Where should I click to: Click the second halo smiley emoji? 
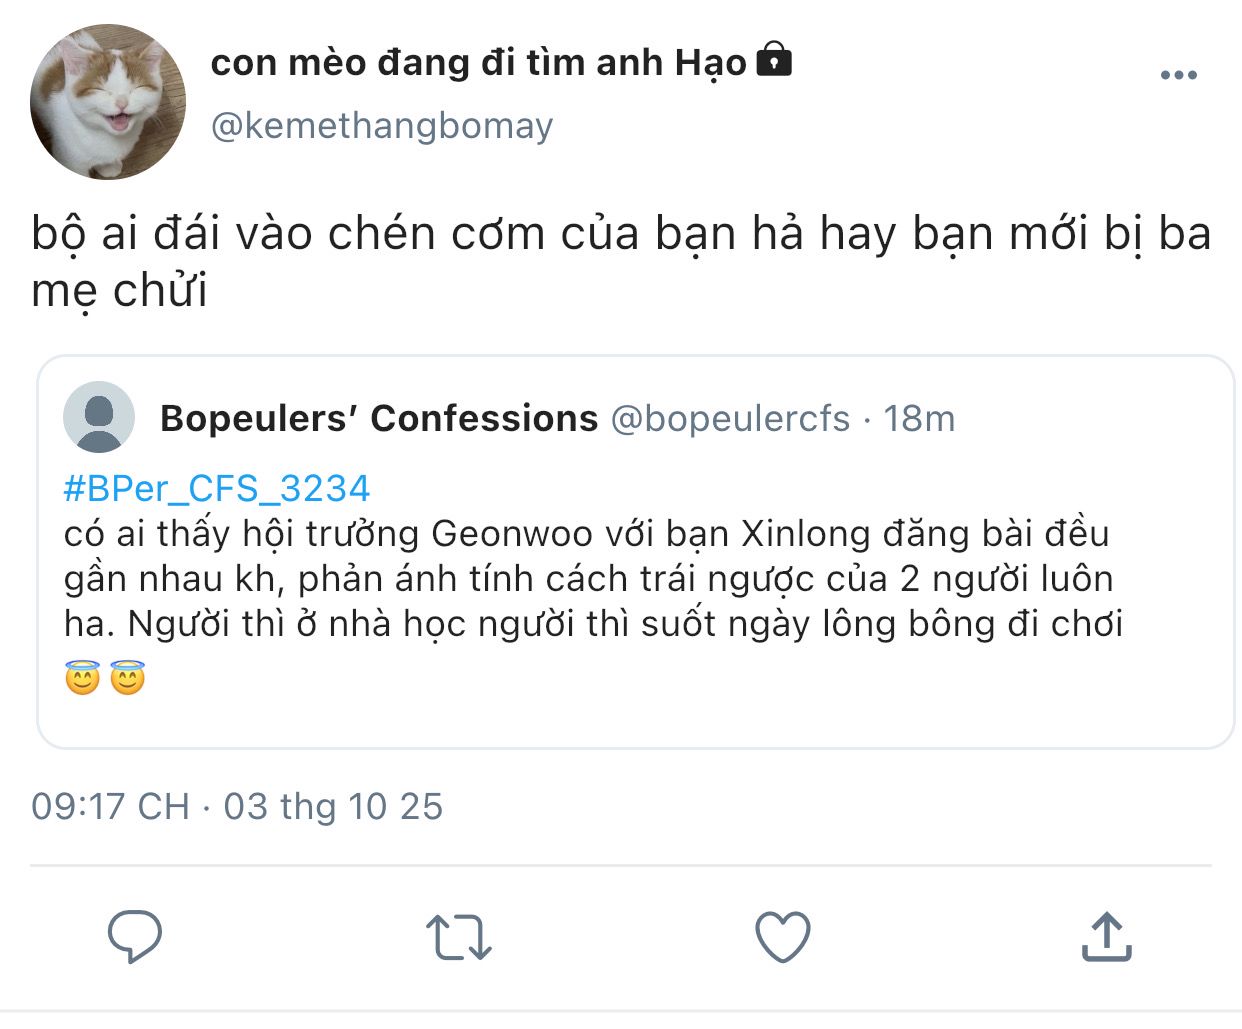tap(128, 678)
